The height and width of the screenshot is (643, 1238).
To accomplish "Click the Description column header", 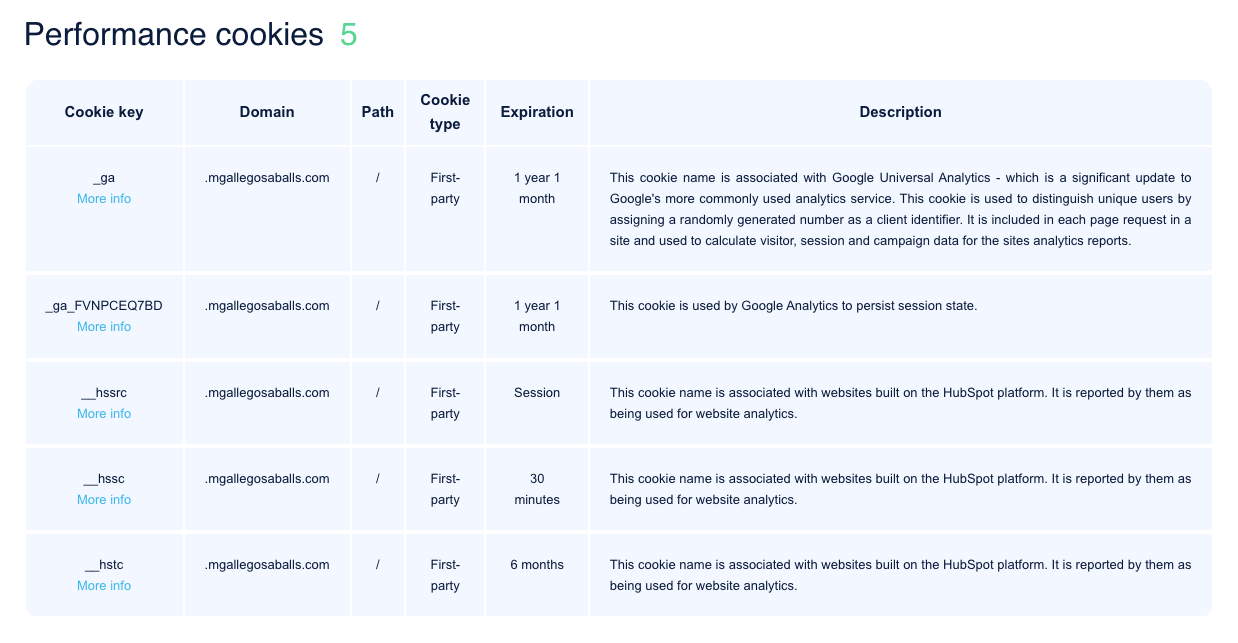I will pyautogui.click(x=900, y=112).
